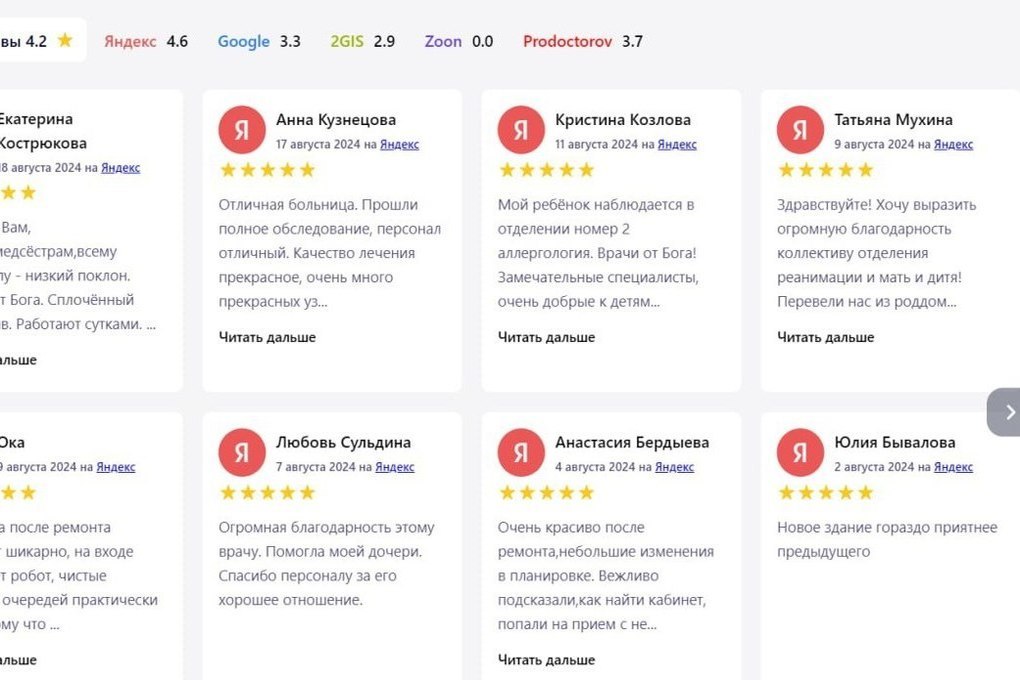The height and width of the screenshot is (680, 1020).
Task: Open Яндекс link in Анна Кузнецова's review
Action: [399, 144]
